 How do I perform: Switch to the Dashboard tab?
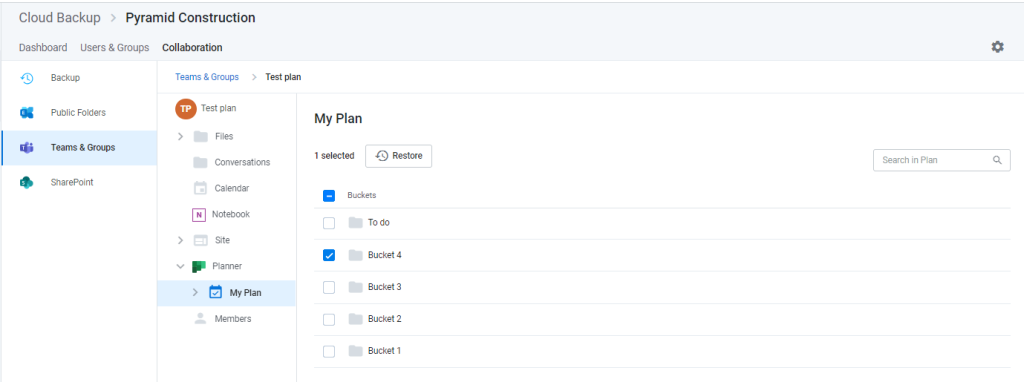(43, 48)
